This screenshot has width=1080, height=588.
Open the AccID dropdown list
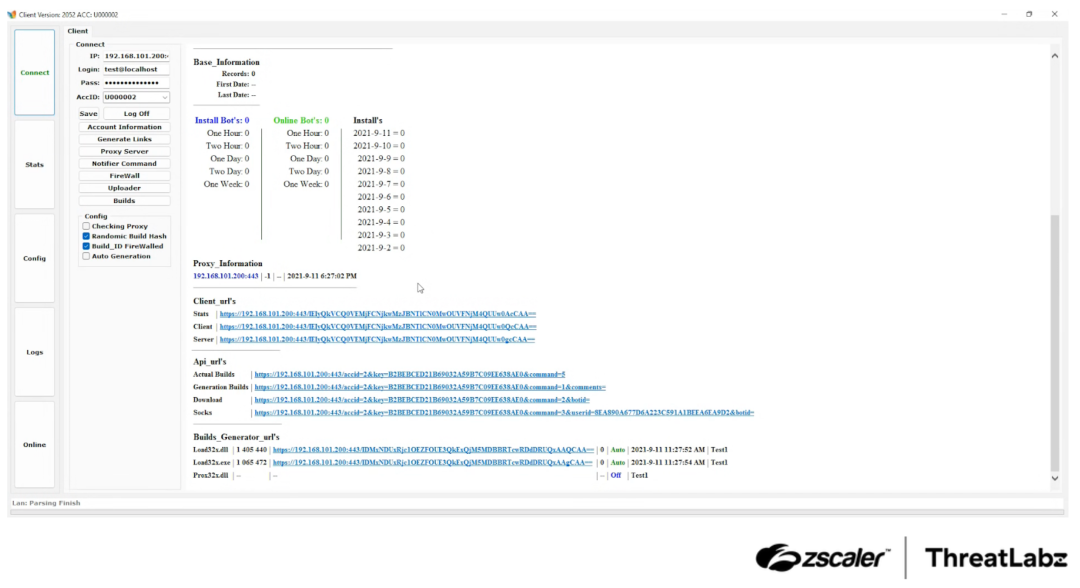click(164, 98)
